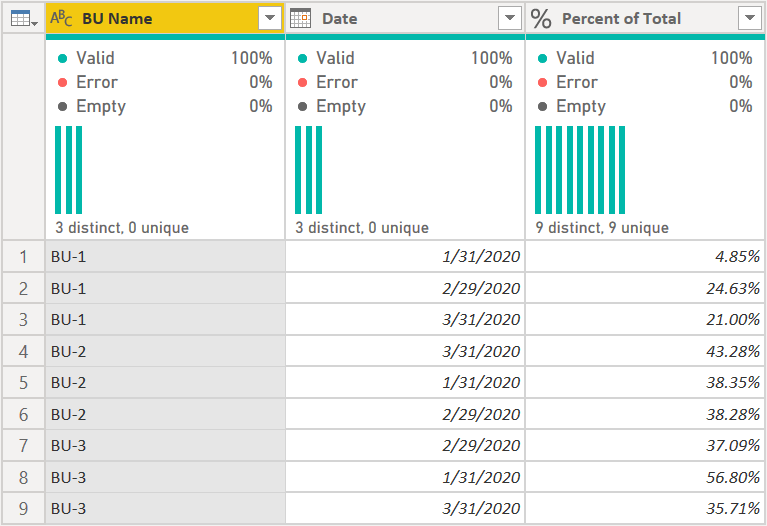
Task: Click date 2/29/2020 in row 7
Action: (405, 445)
